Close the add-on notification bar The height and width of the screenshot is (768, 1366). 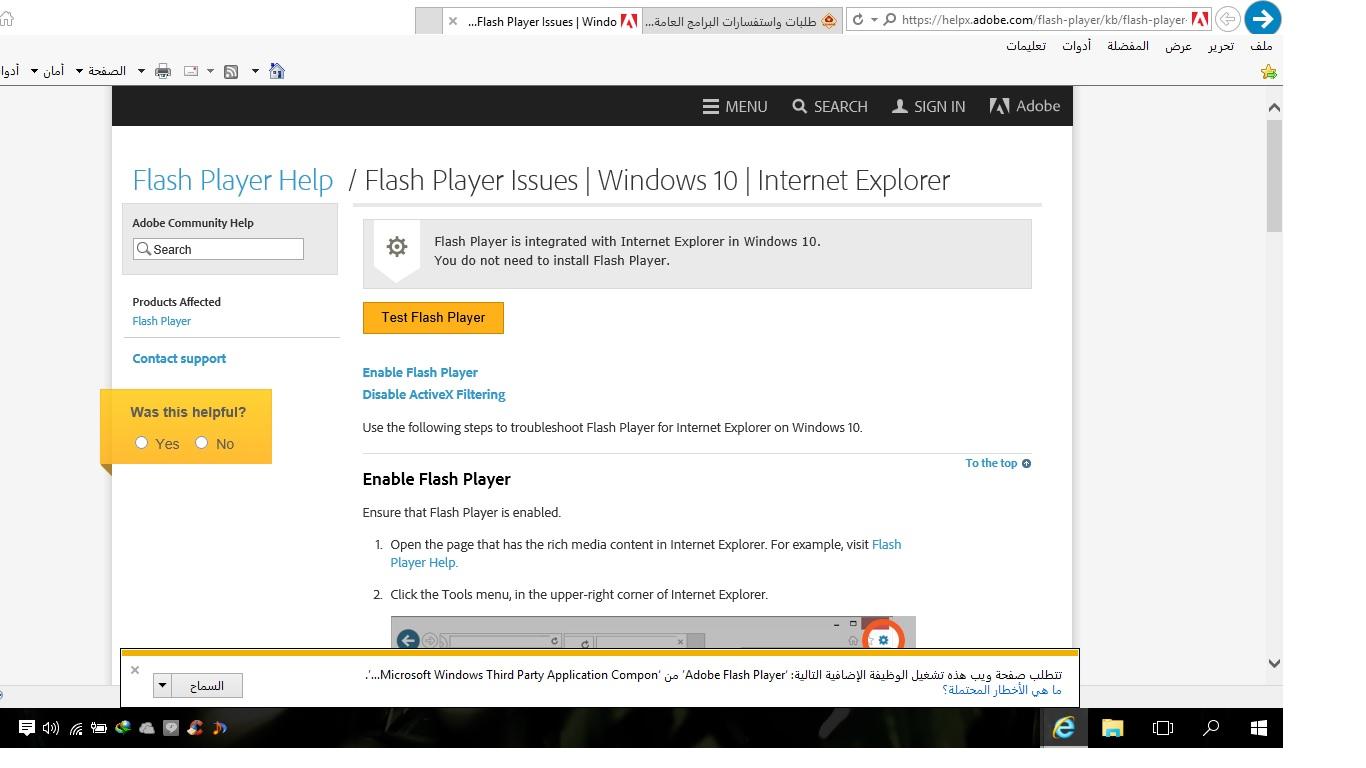[x=135, y=670]
